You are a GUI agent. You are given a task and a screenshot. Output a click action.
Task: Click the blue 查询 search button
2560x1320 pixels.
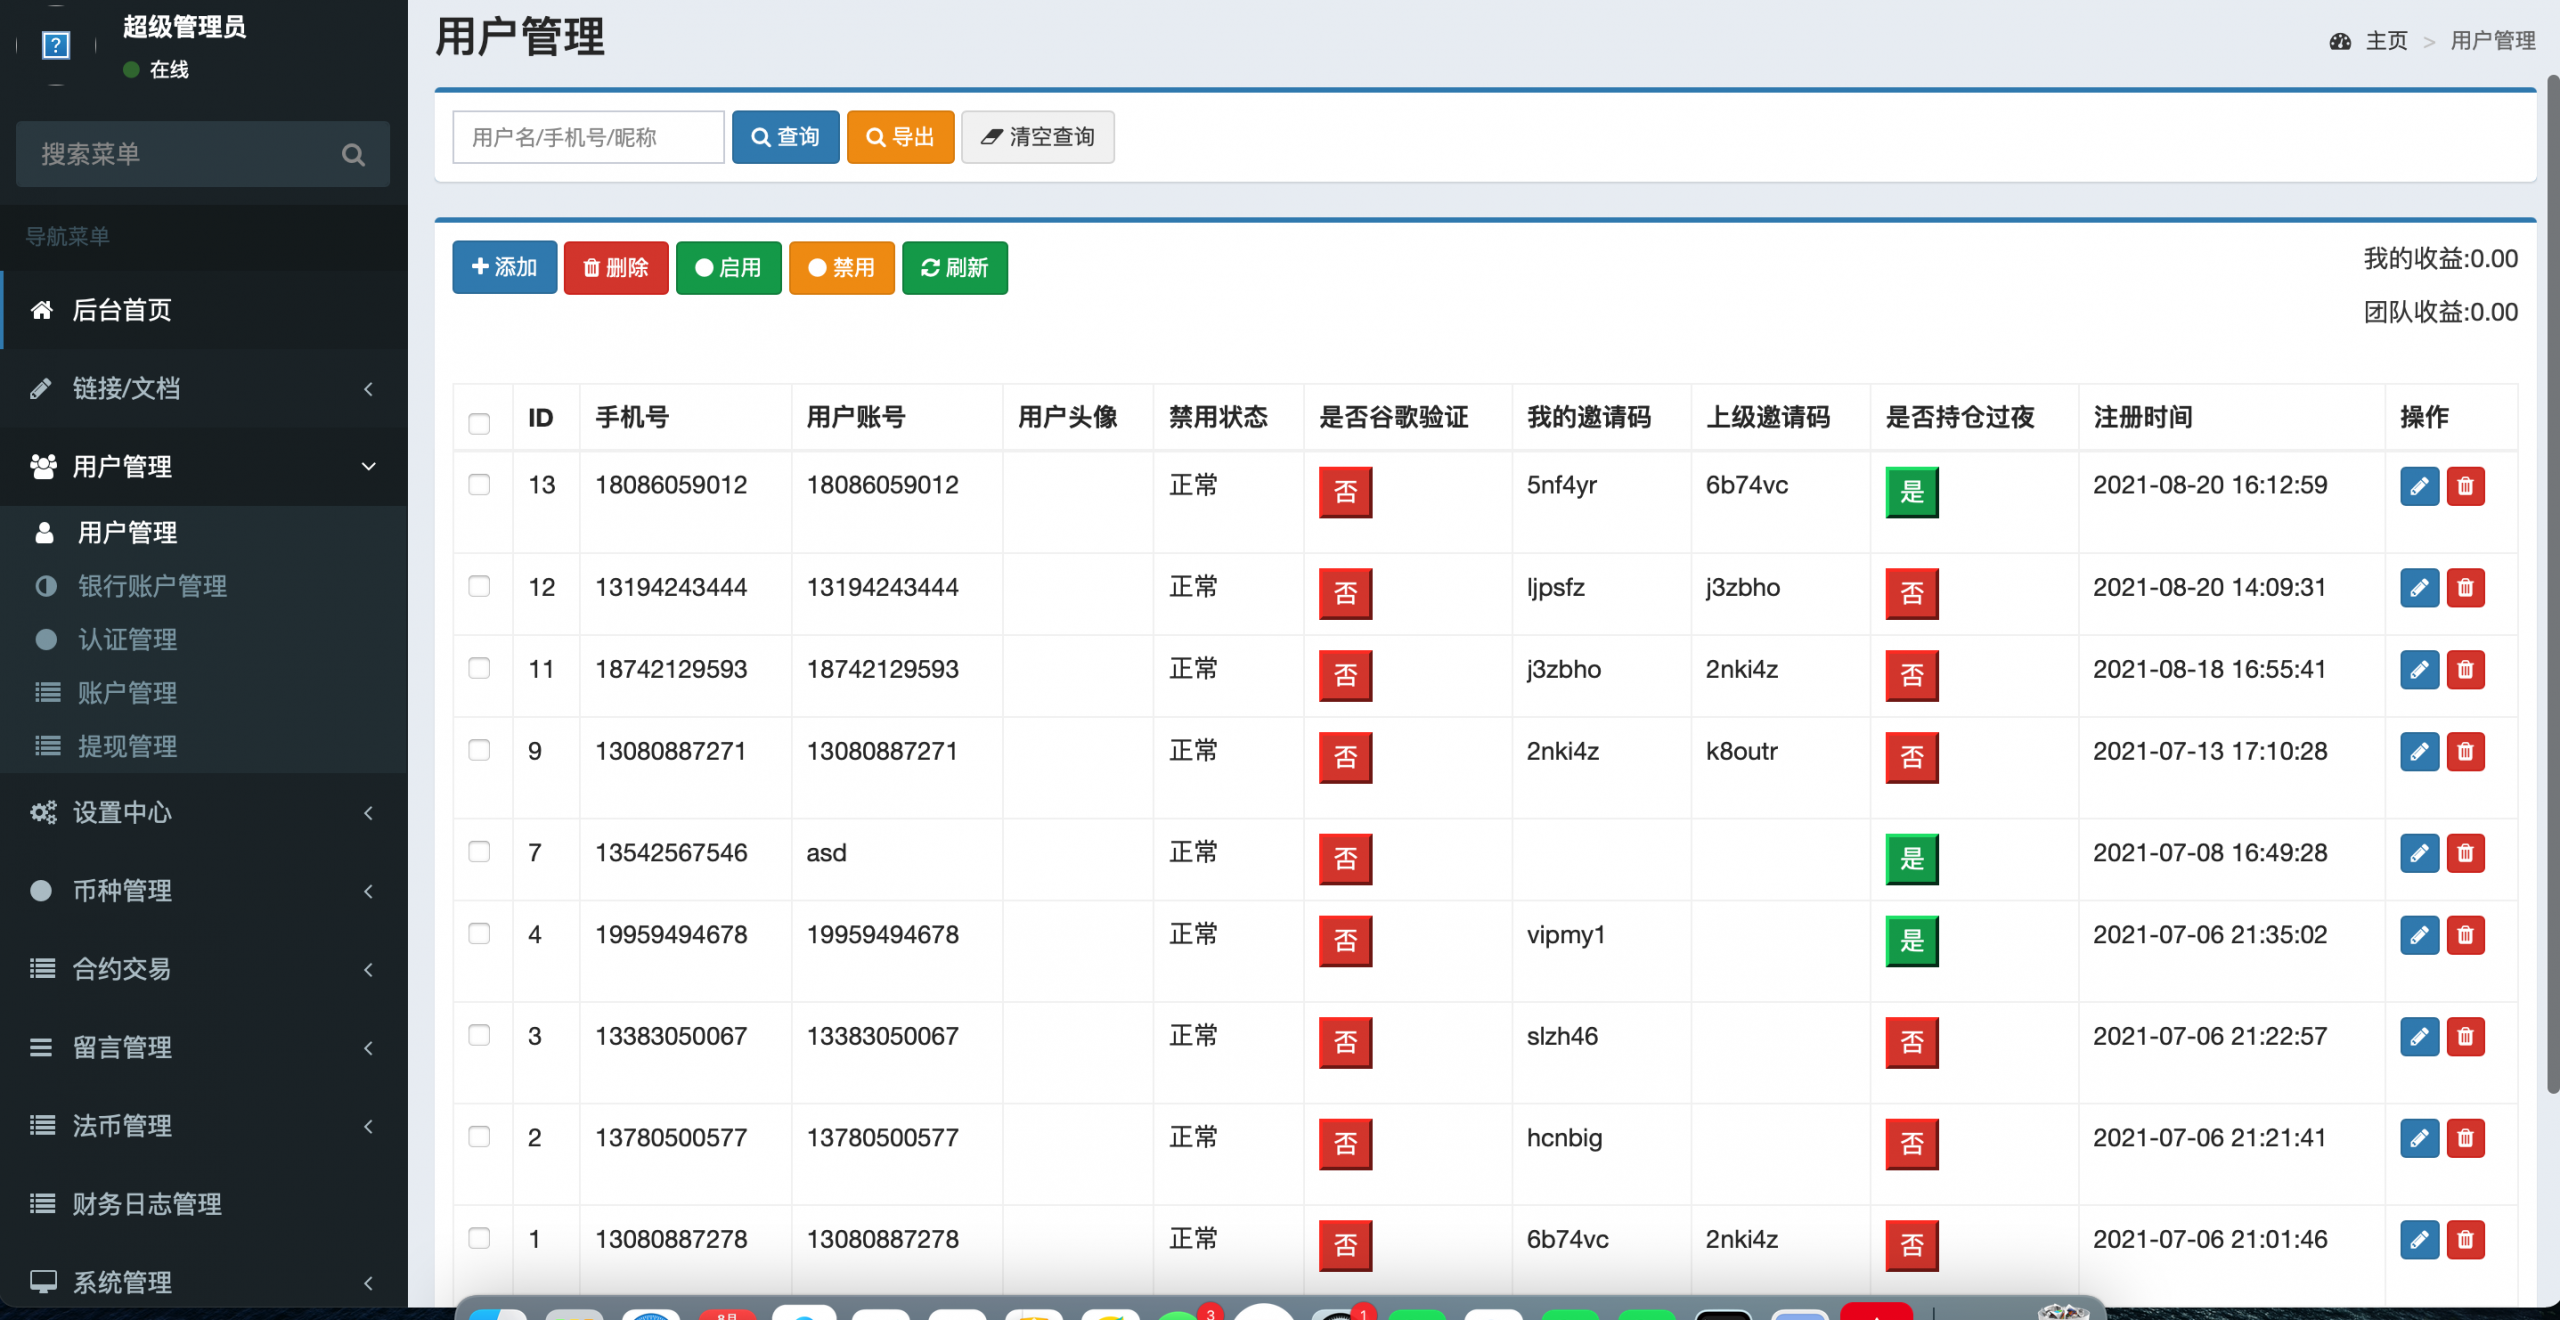[785, 137]
